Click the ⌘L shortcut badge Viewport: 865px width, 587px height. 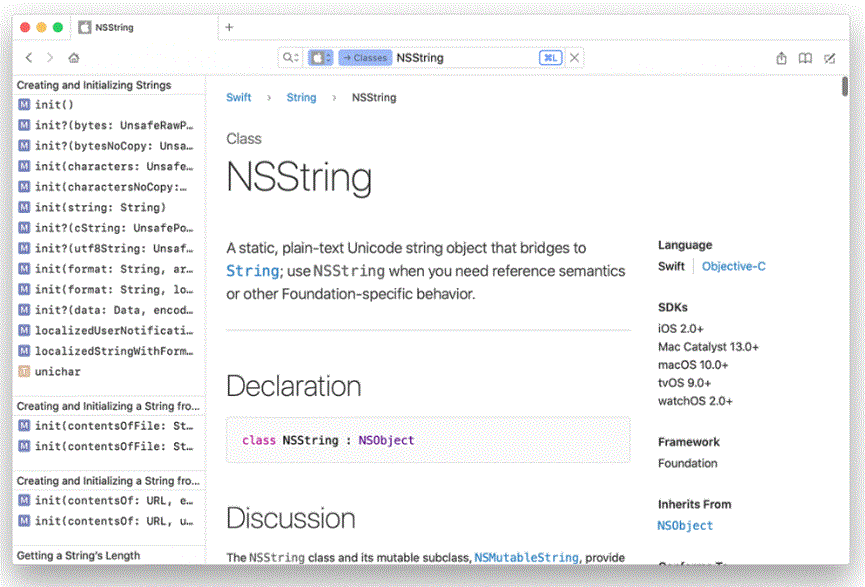point(551,57)
